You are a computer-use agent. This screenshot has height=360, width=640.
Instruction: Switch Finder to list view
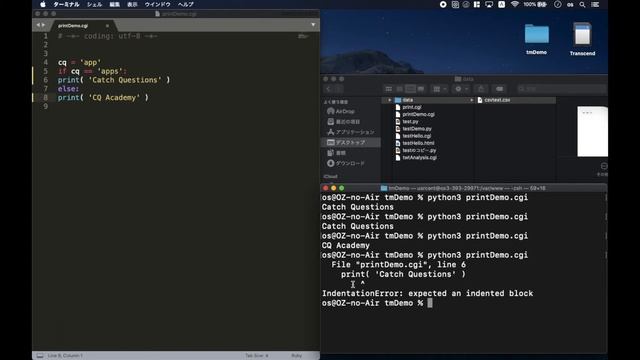click(400, 89)
